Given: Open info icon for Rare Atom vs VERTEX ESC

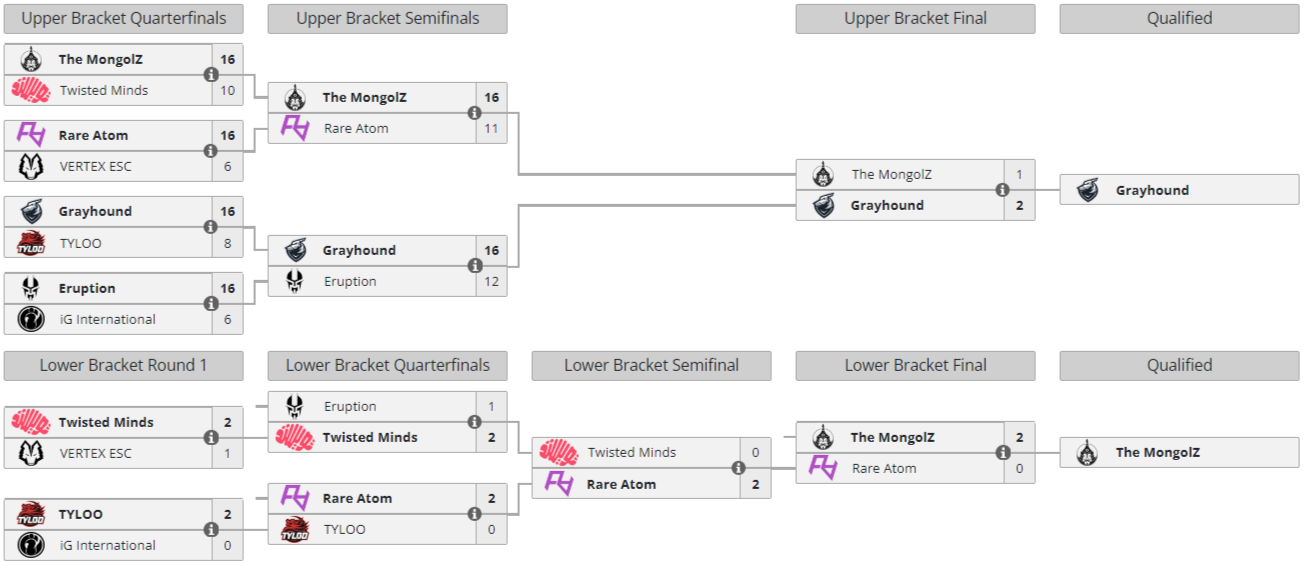Looking at the screenshot, I should coord(210,151).
